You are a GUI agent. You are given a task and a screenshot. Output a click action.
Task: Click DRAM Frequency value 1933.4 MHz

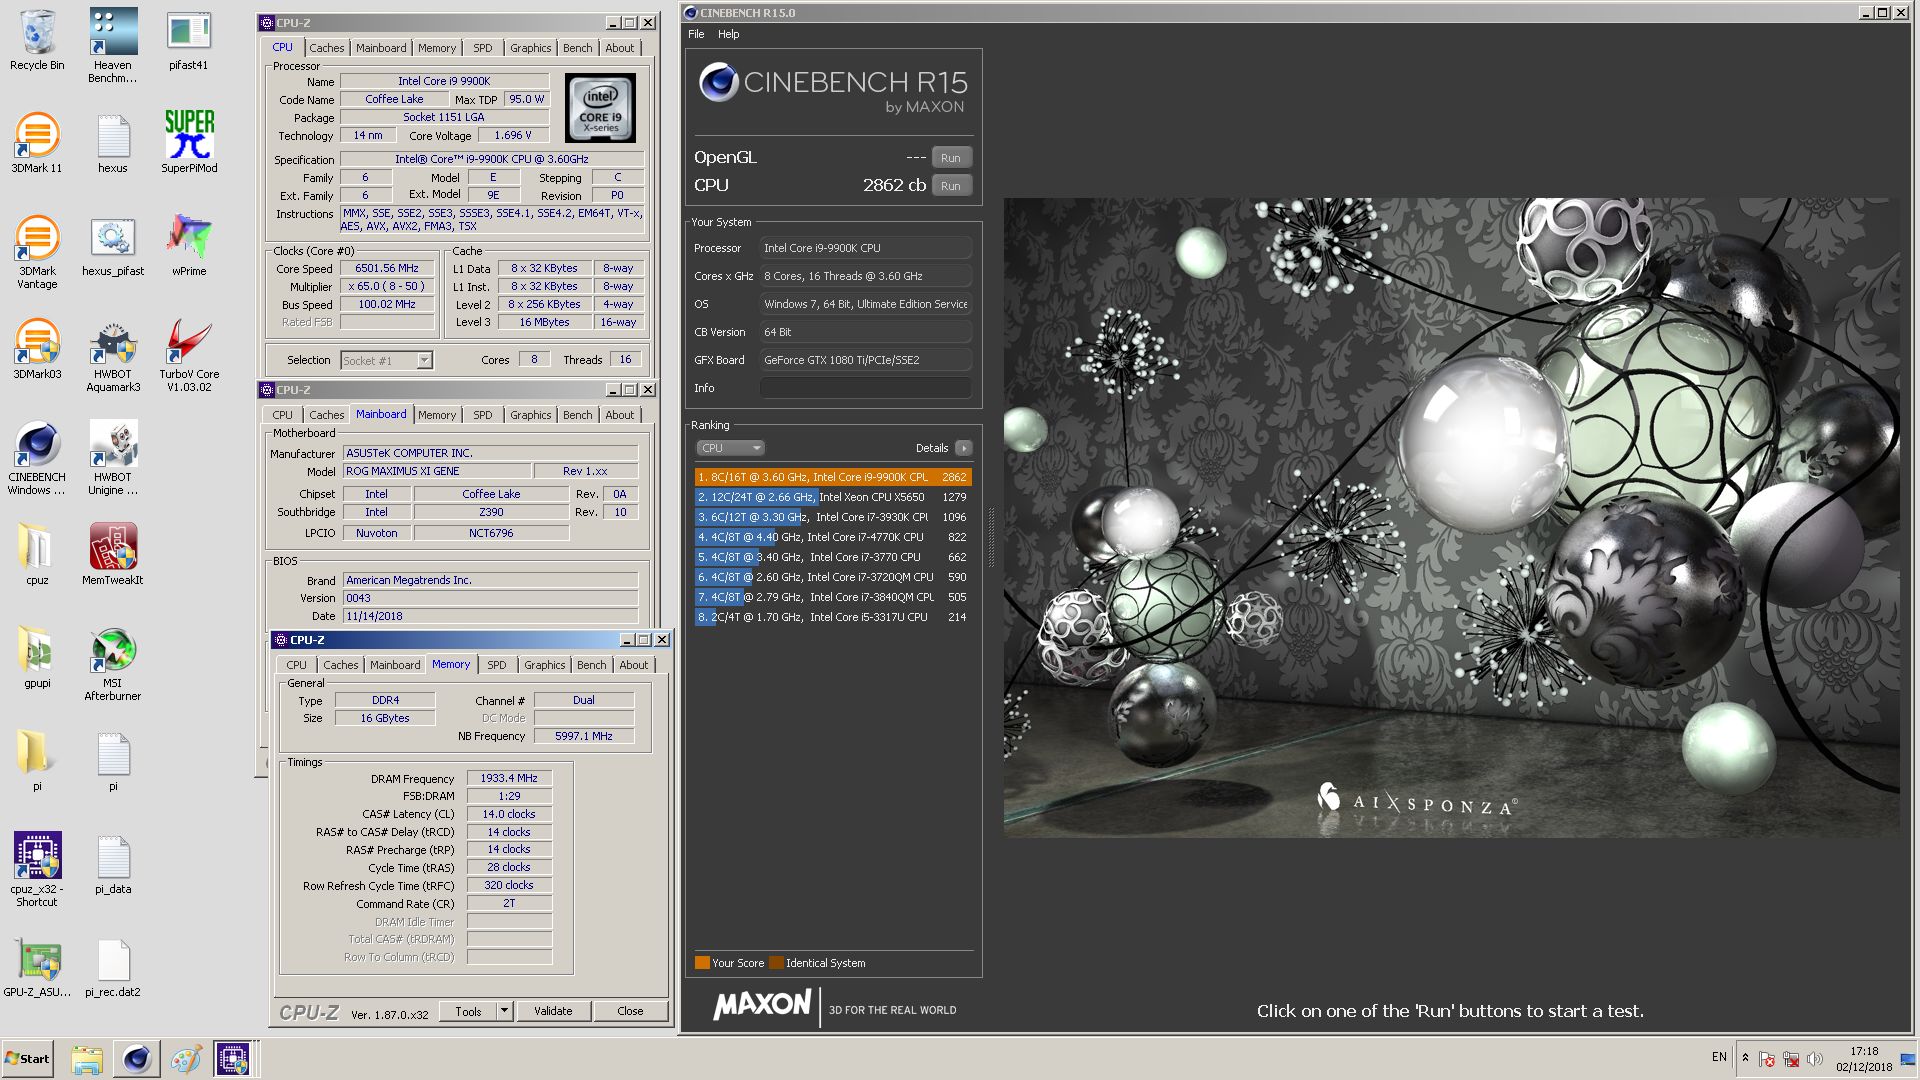[x=509, y=778]
